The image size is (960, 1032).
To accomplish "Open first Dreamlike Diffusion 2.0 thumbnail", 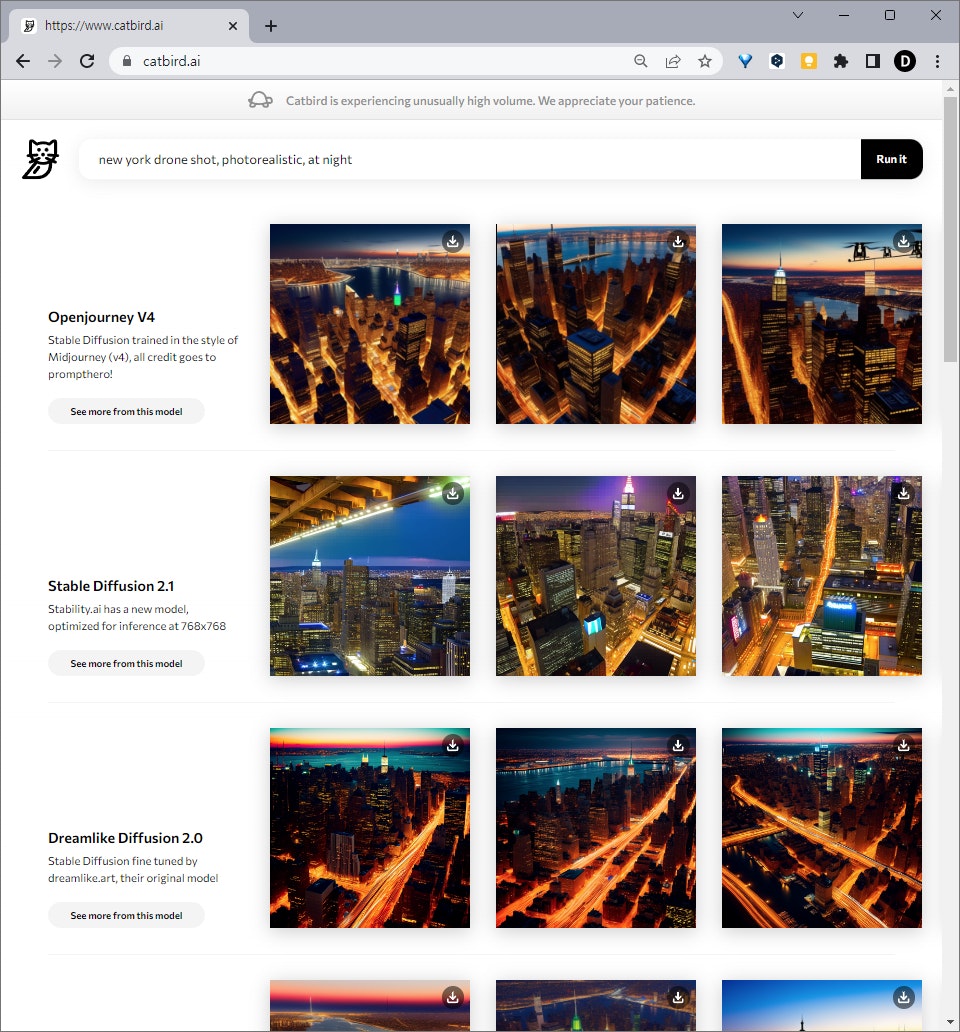I will [x=370, y=828].
